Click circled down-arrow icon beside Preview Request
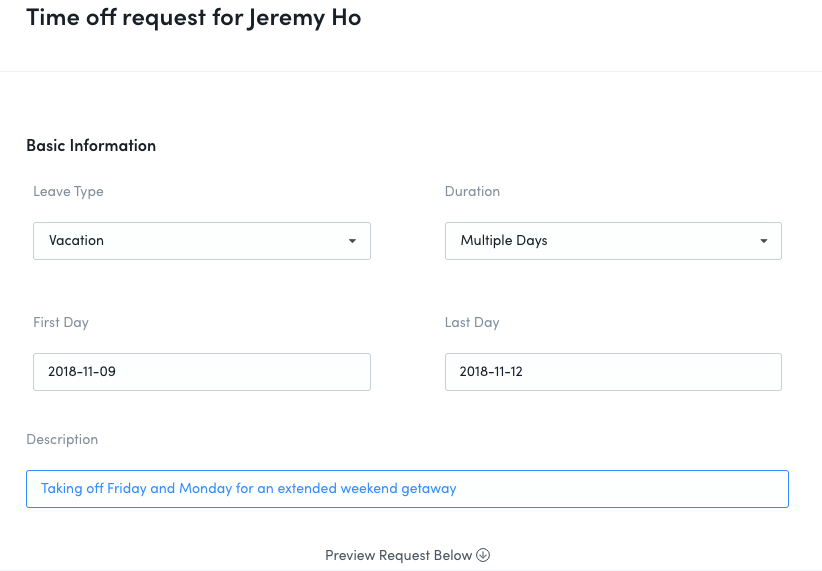This screenshot has height=571, width=822. tap(483, 555)
